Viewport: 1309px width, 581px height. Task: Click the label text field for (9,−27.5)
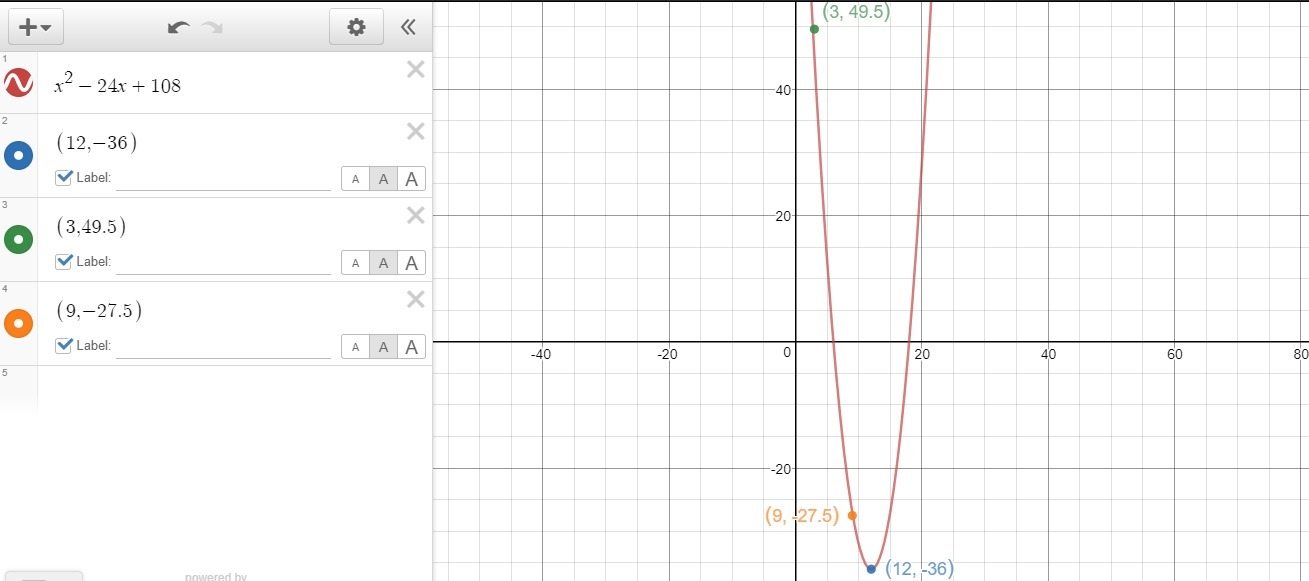point(223,346)
